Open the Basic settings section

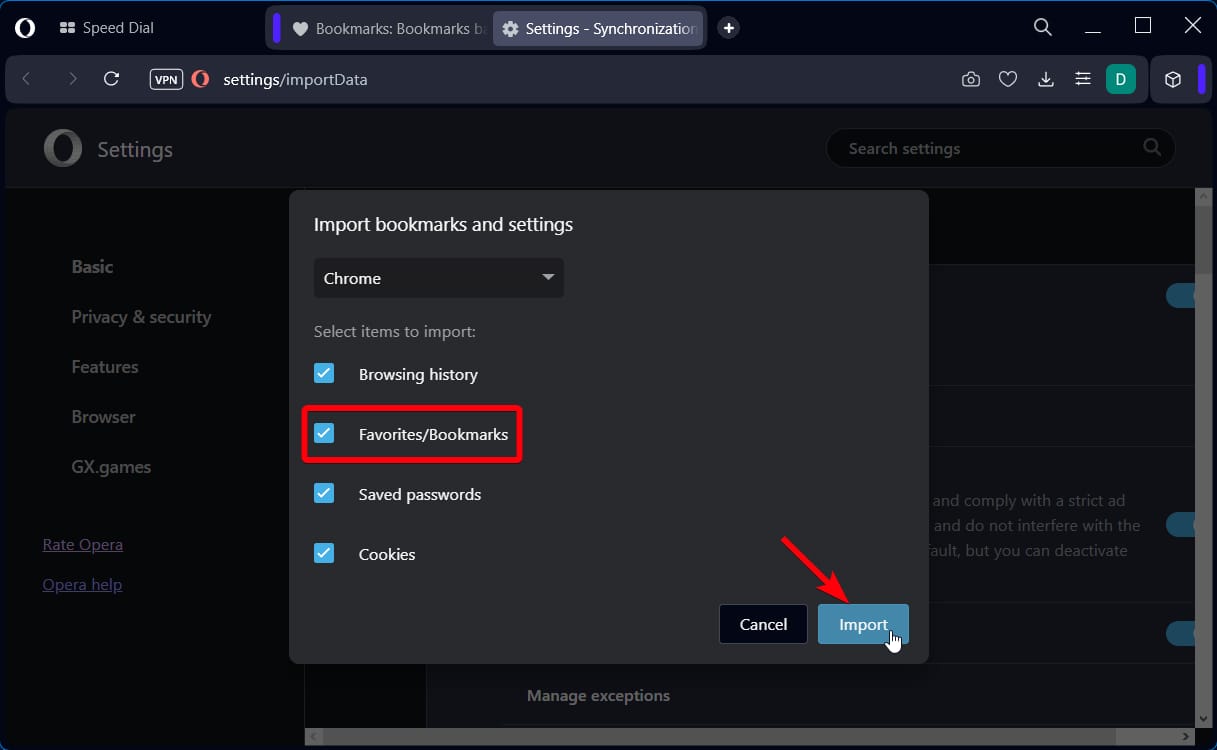coord(92,267)
